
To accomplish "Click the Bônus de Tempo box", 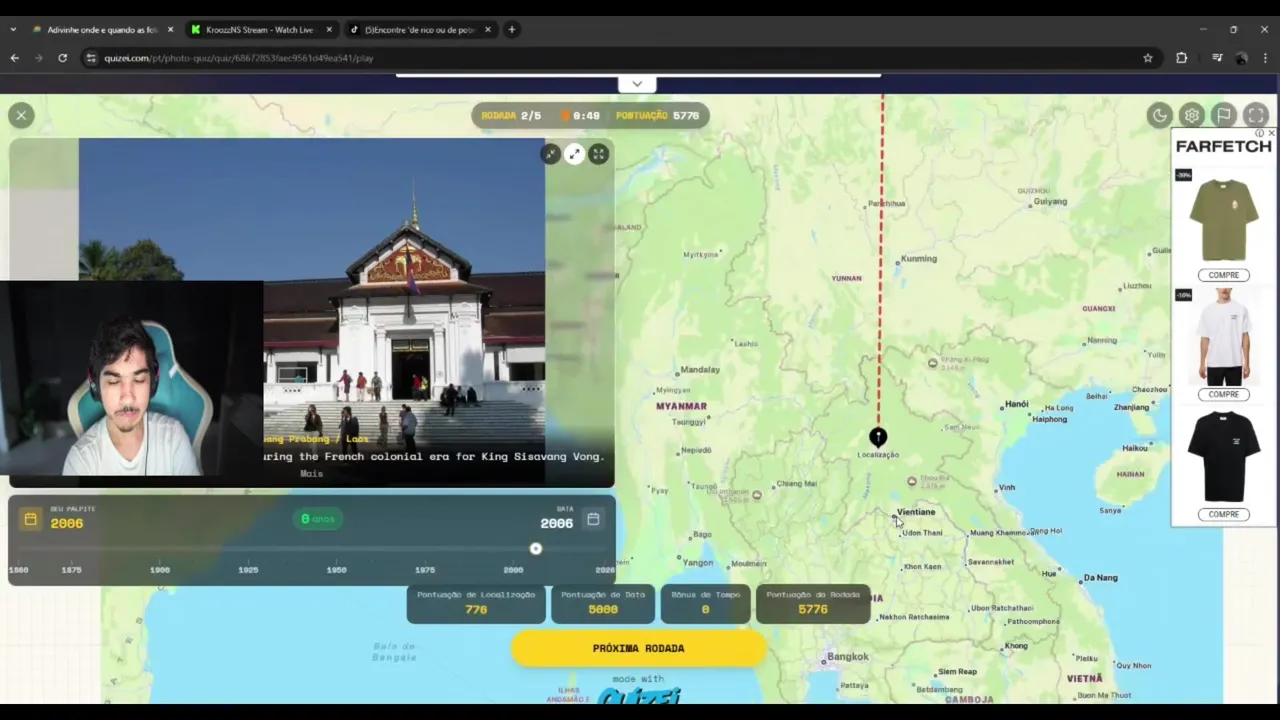I will tap(705, 603).
